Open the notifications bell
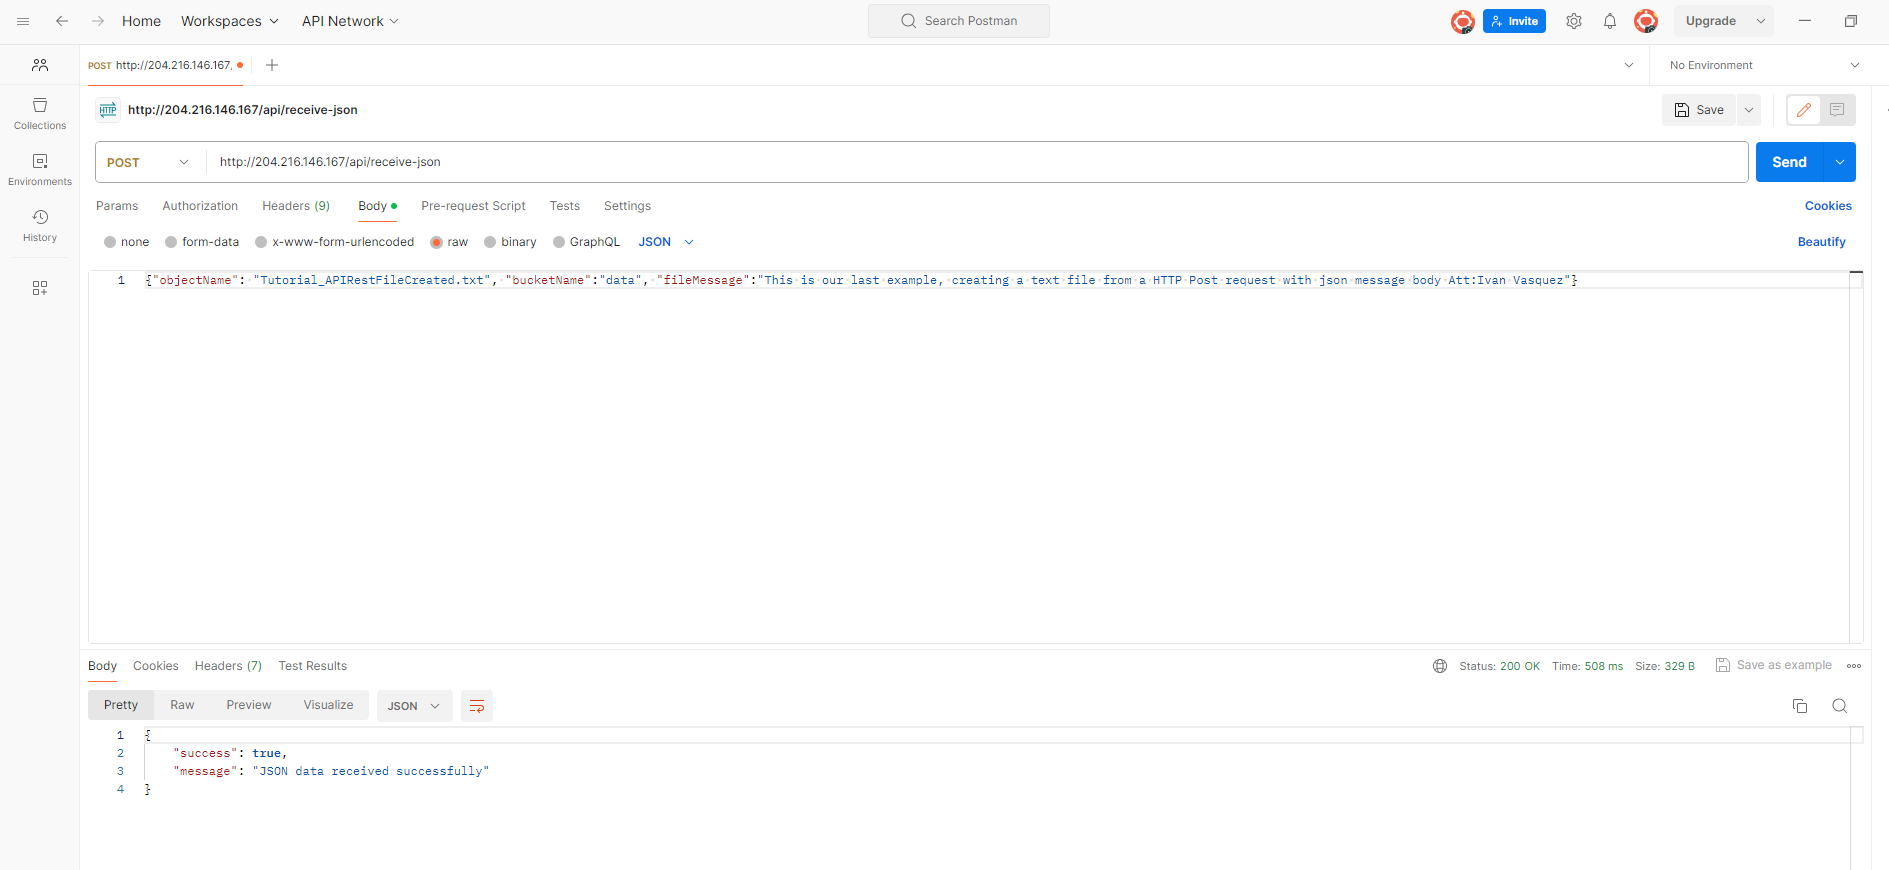The image size is (1889, 870). click(x=1610, y=21)
